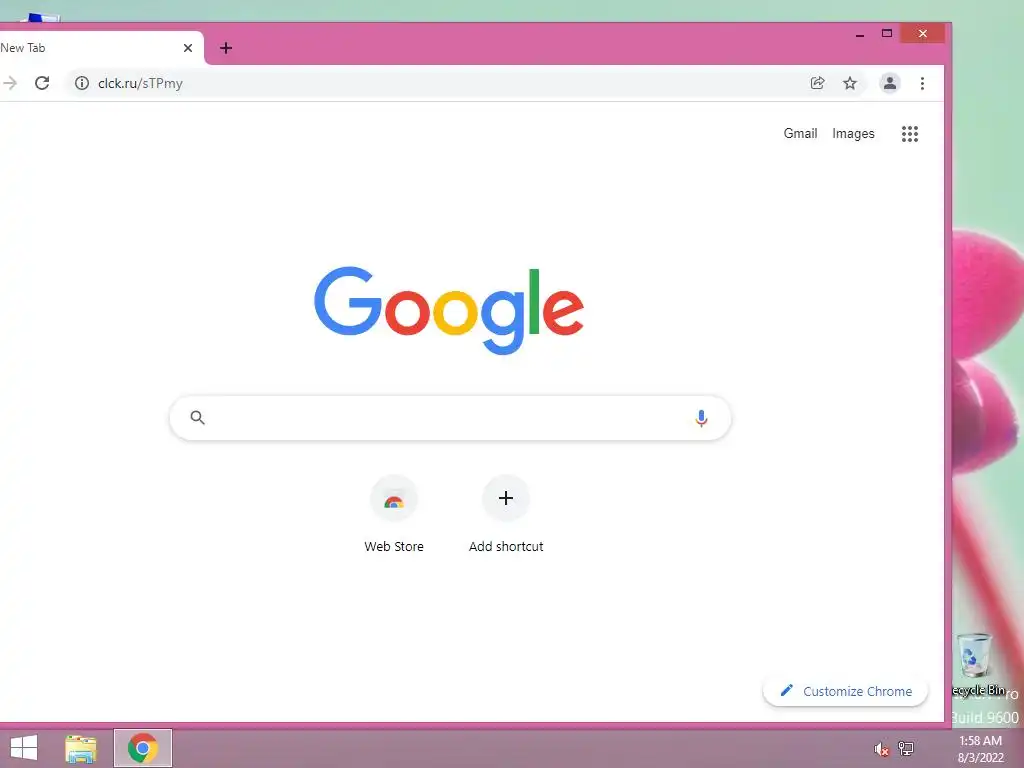Click the Customize Chrome button
The height and width of the screenshot is (768, 1024).
coord(845,691)
